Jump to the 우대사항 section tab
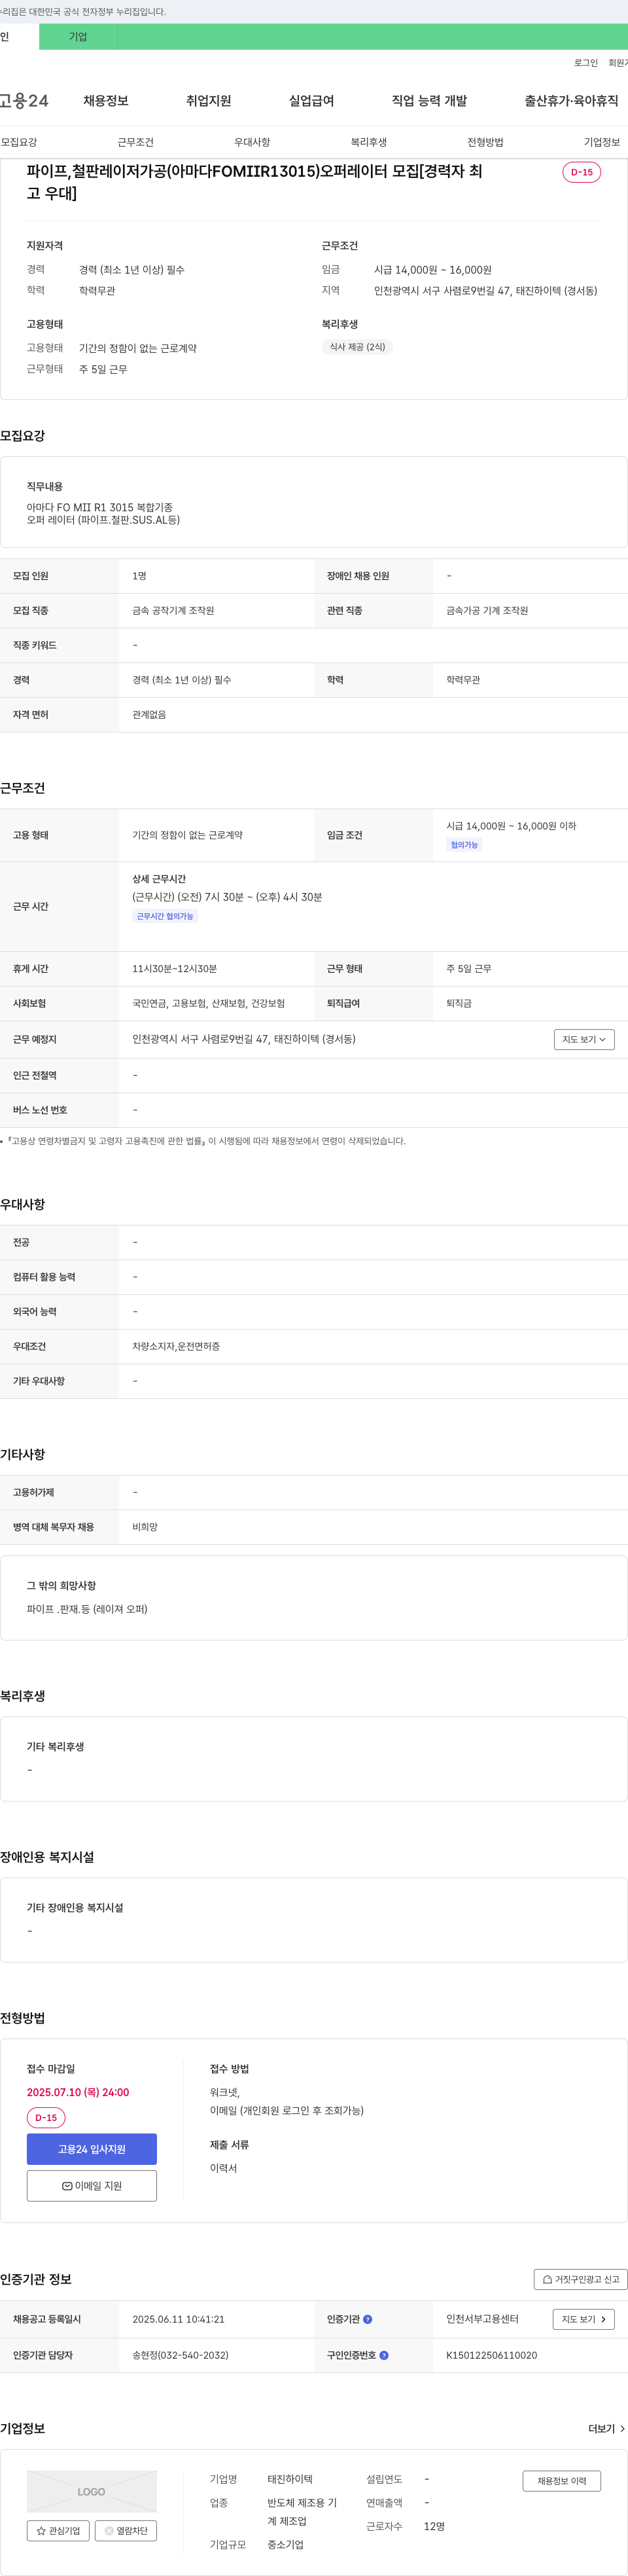Viewport: 628px width, 2576px height. [252, 142]
